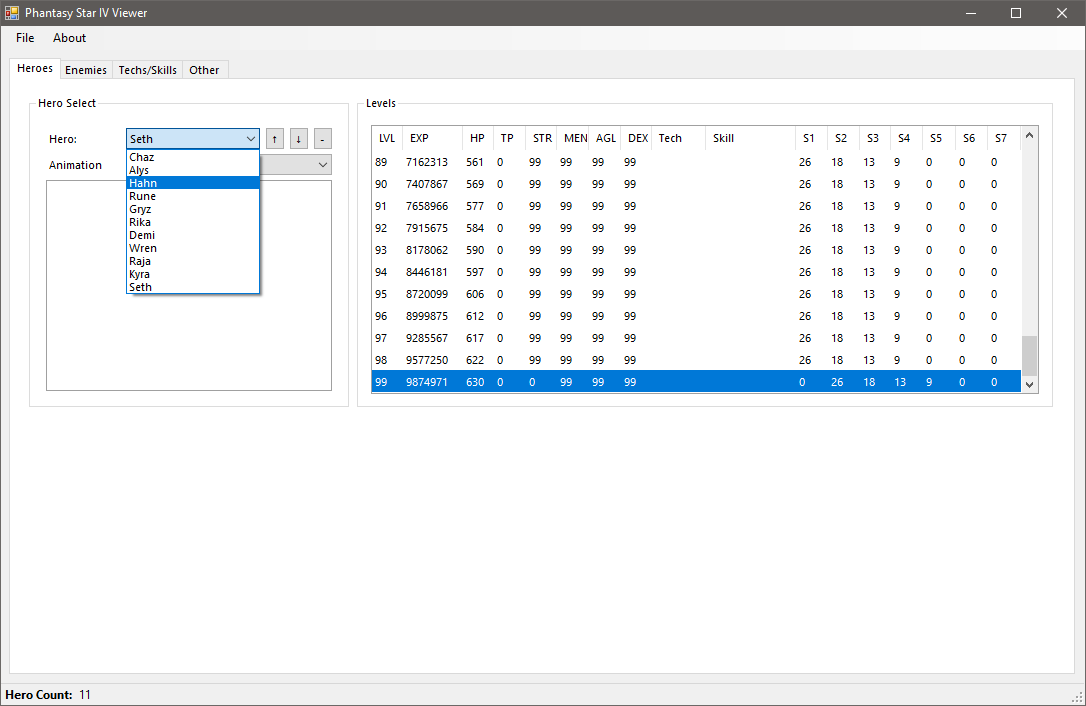Click the MEN column header

pyautogui.click(x=575, y=138)
